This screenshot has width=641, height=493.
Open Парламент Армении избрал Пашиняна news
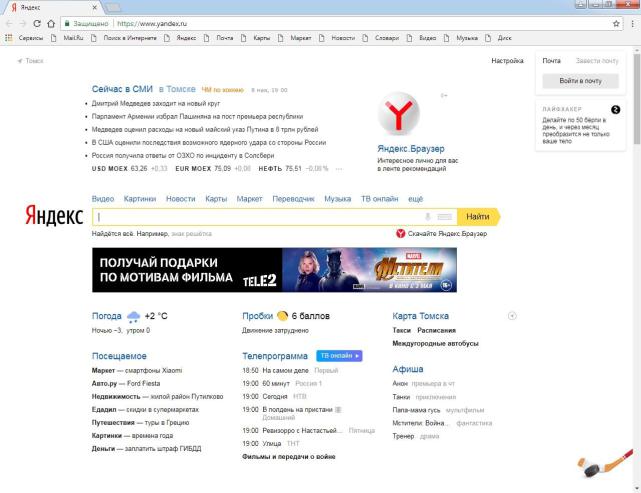click(x=197, y=117)
